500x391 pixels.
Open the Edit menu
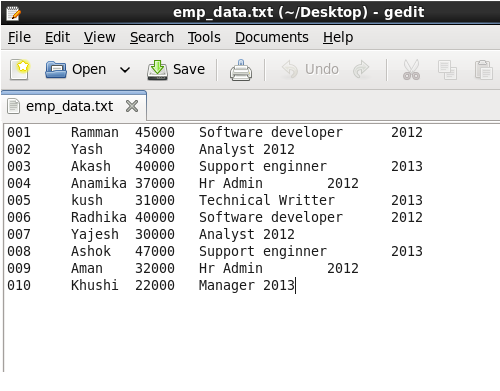57,37
